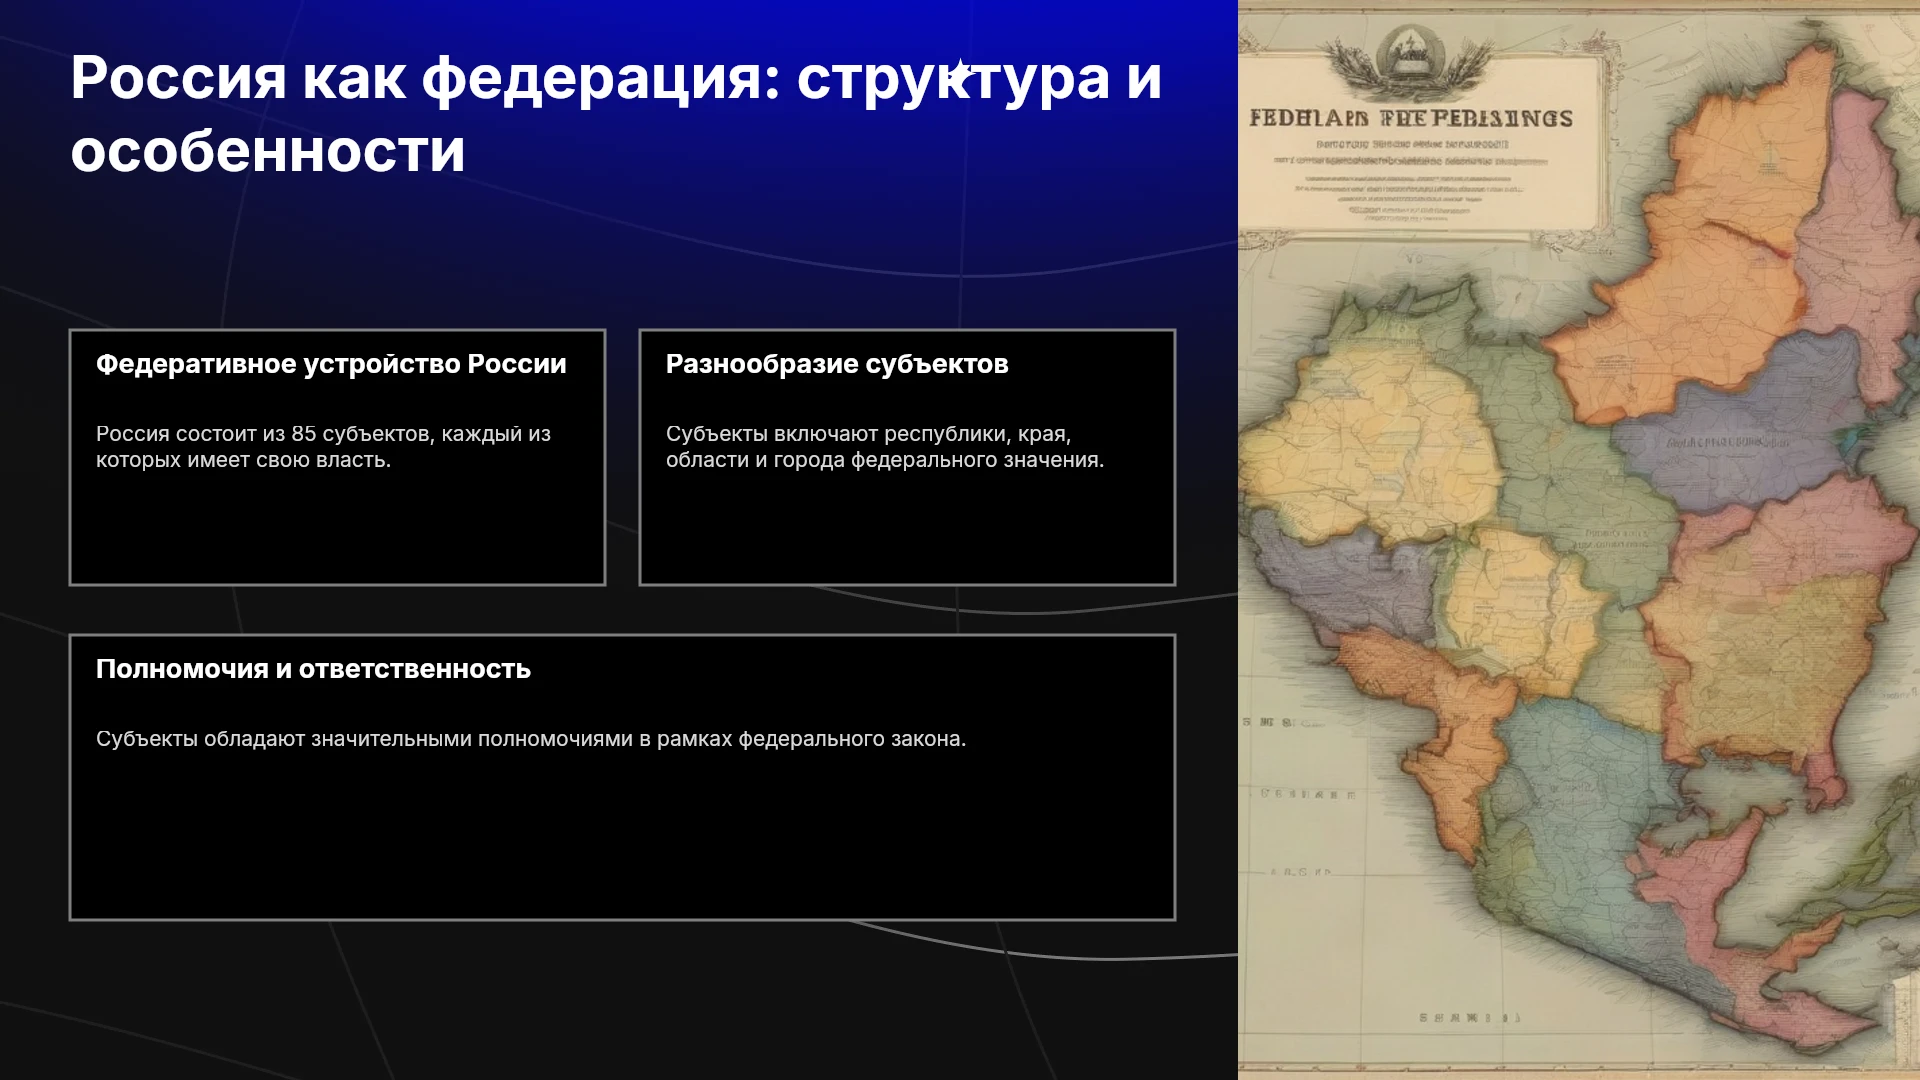Select the Федеративное устройство России heading
This screenshot has height=1080, width=1920.
(331, 364)
